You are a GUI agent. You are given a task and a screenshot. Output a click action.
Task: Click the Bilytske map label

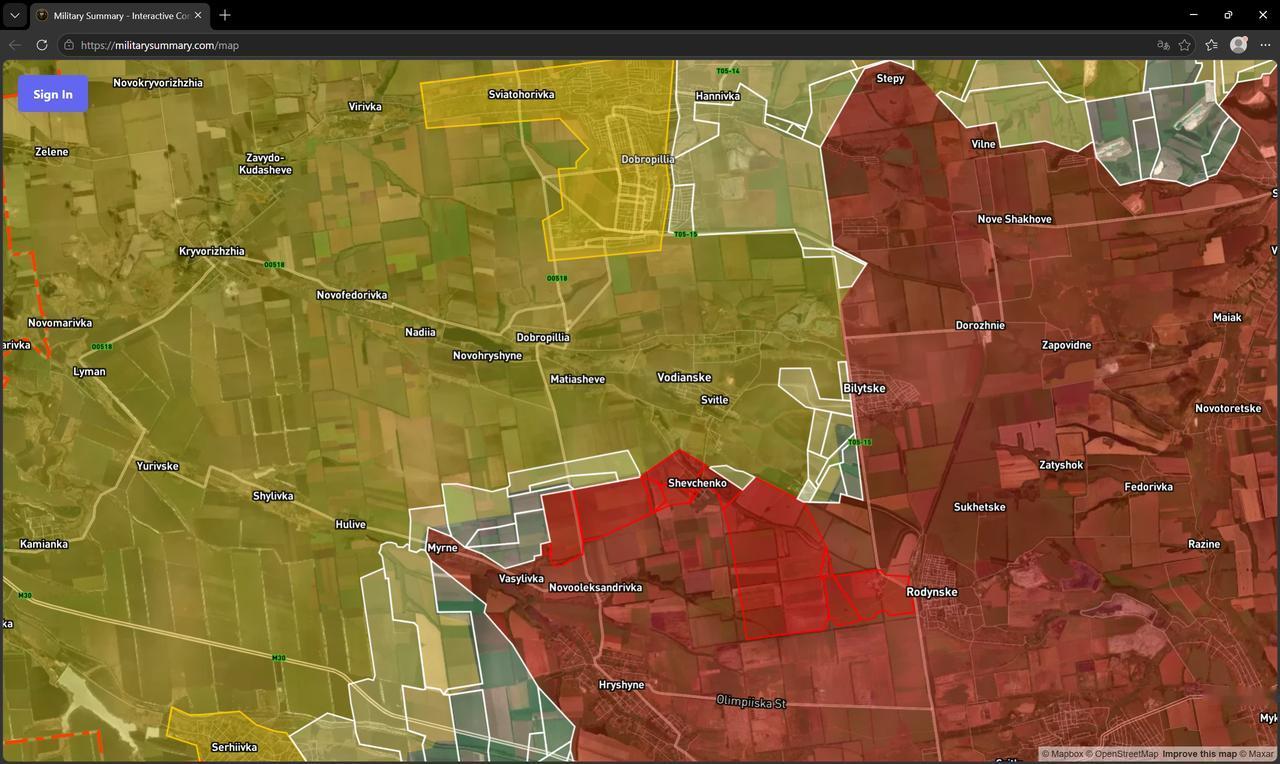pyautogui.click(x=864, y=388)
